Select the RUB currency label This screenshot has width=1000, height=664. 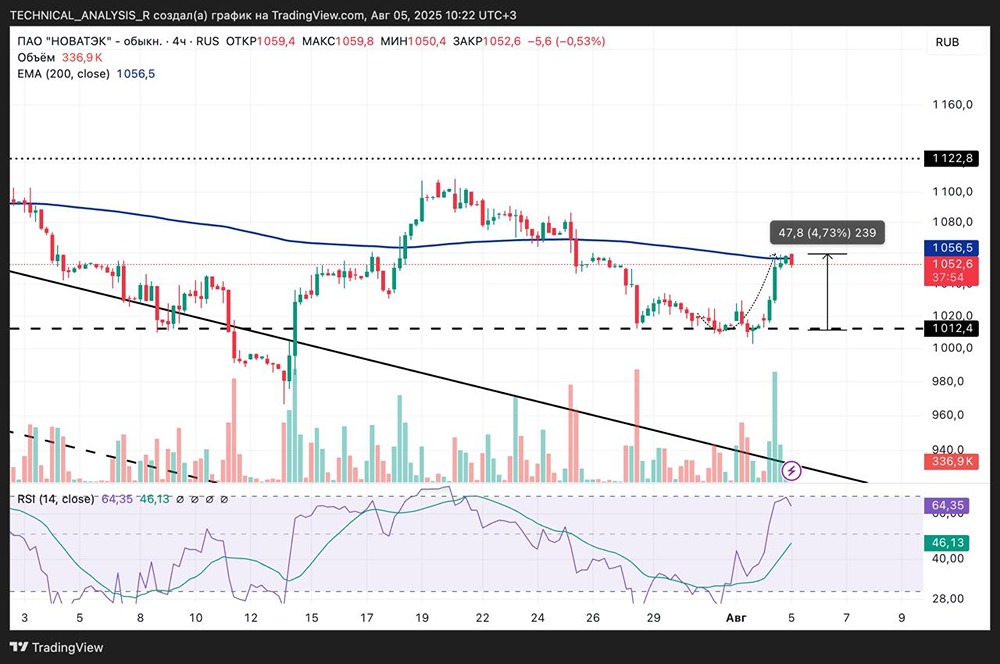click(x=947, y=42)
